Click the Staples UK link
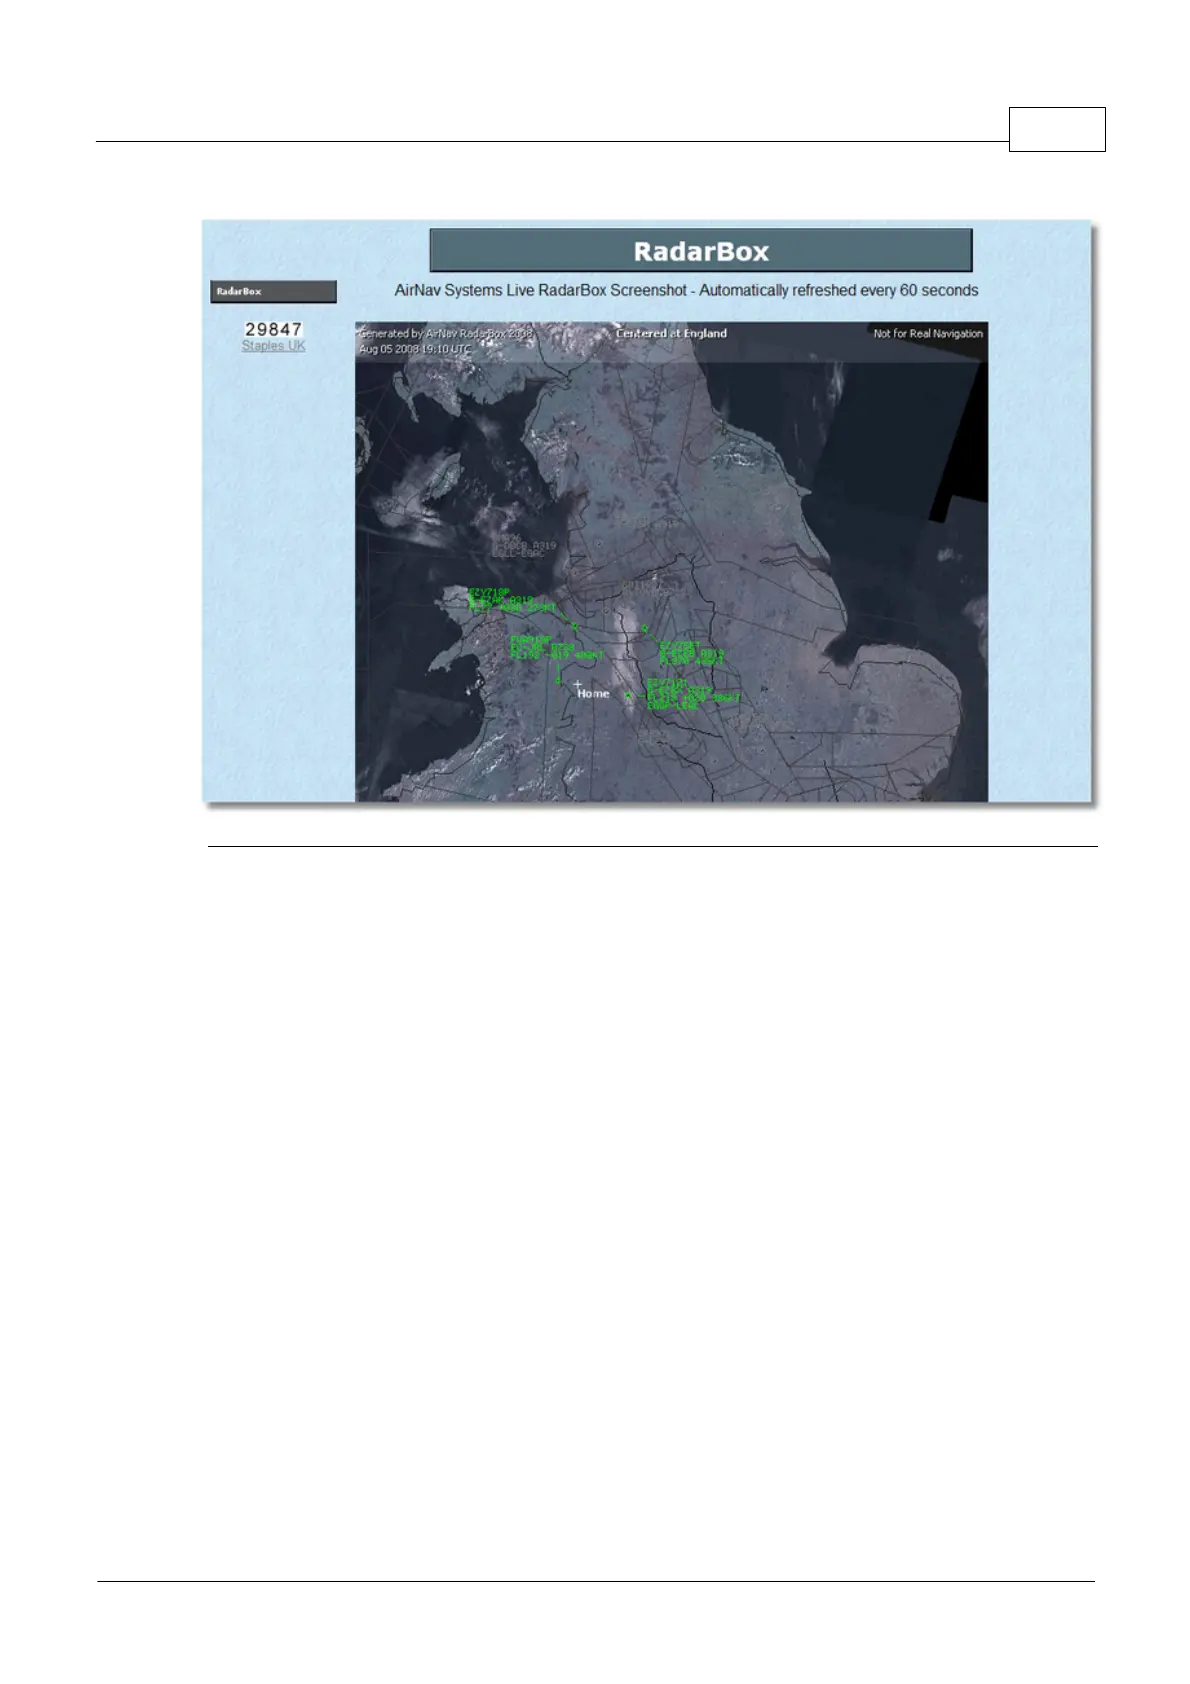This screenshot has height=1684, width=1190. click(x=273, y=346)
